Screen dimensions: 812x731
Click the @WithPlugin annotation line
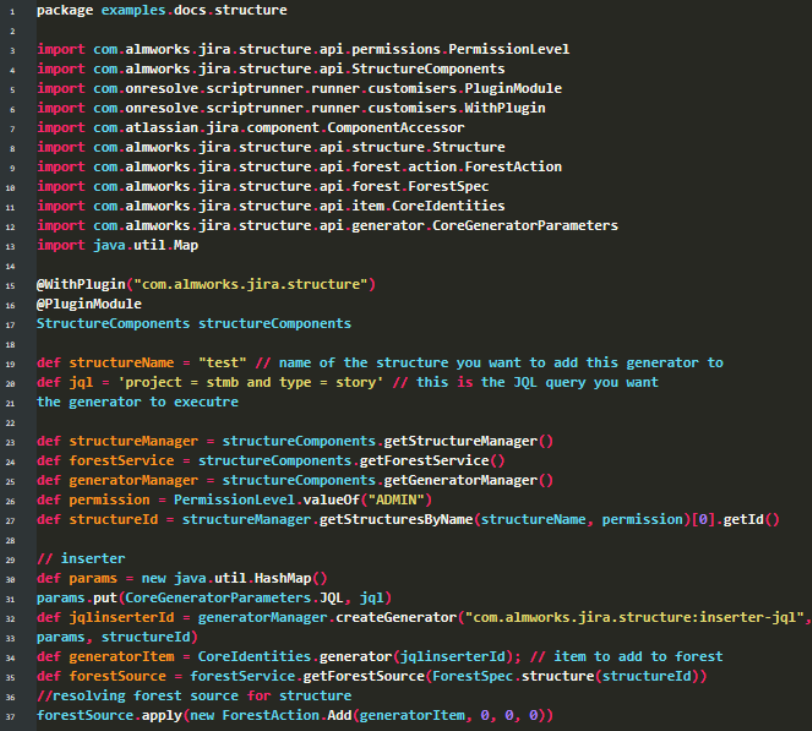click(x=206, y=285)
